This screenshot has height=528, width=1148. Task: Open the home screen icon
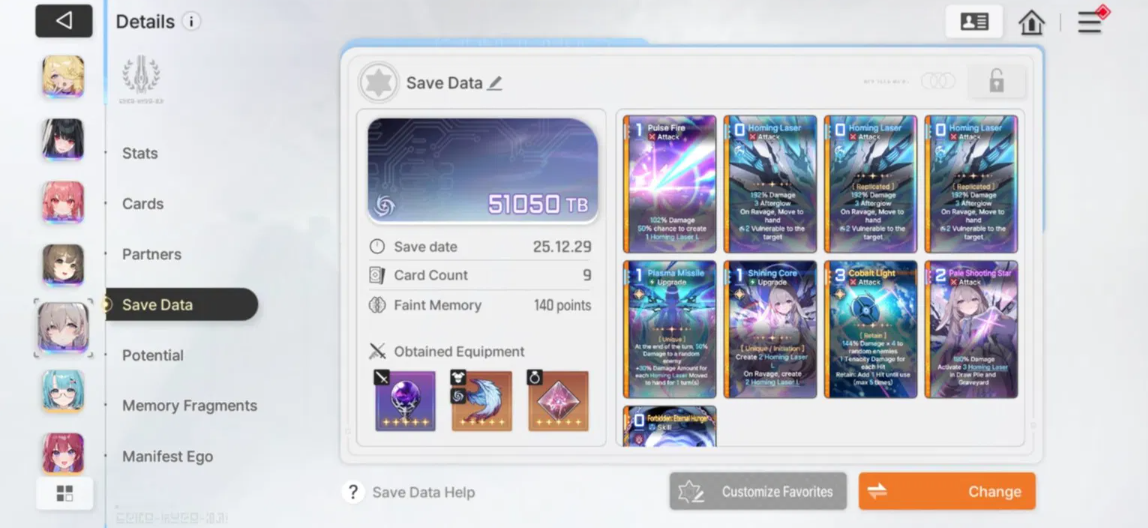[x=1031, y=22]
